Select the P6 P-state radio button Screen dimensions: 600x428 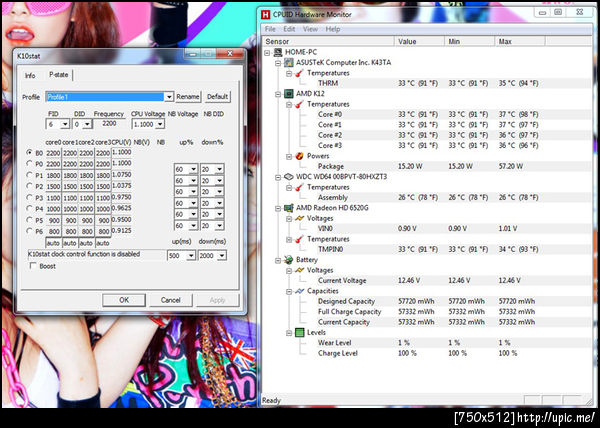[29, 231]
